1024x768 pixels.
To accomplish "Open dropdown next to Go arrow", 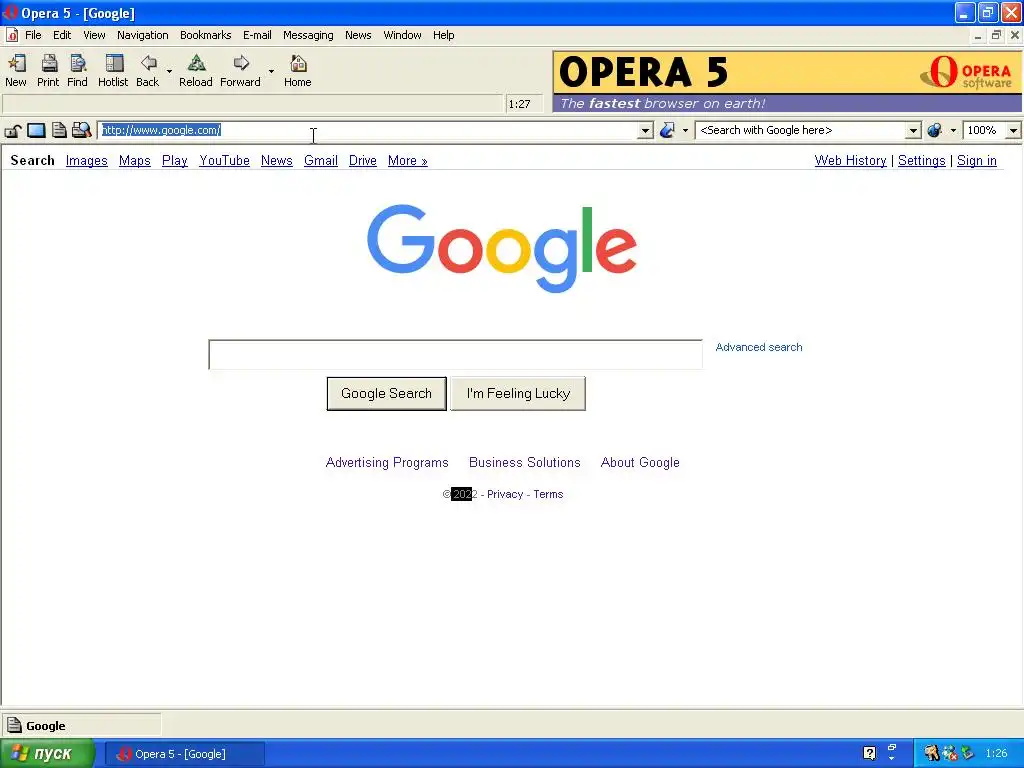I will click(x=685, y=131).
